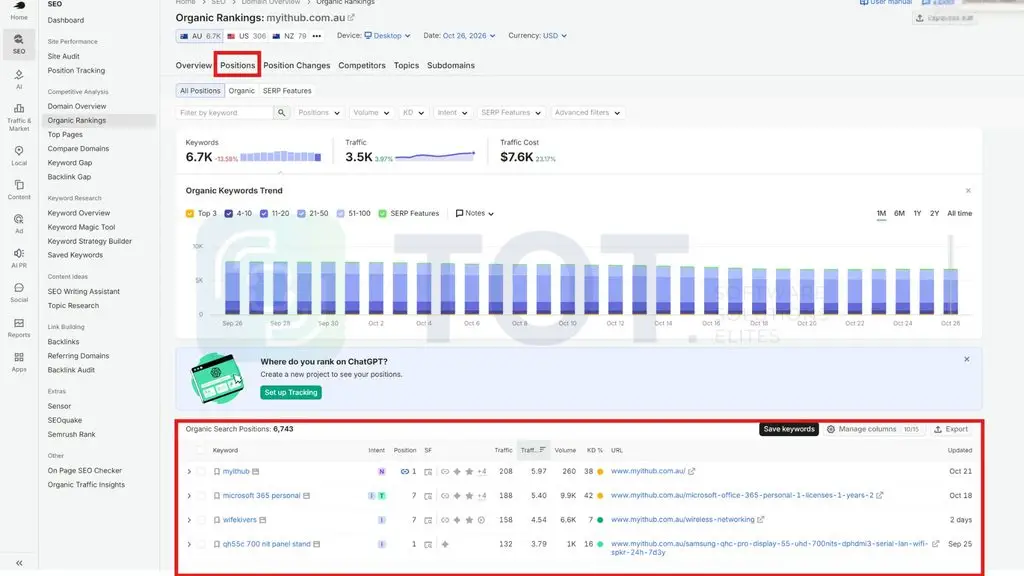The height and width of the screenshot is (576, 1024).
Task: Open the Date Oct 26, 2026 dropdown
Action: click(x=469, y=36)
